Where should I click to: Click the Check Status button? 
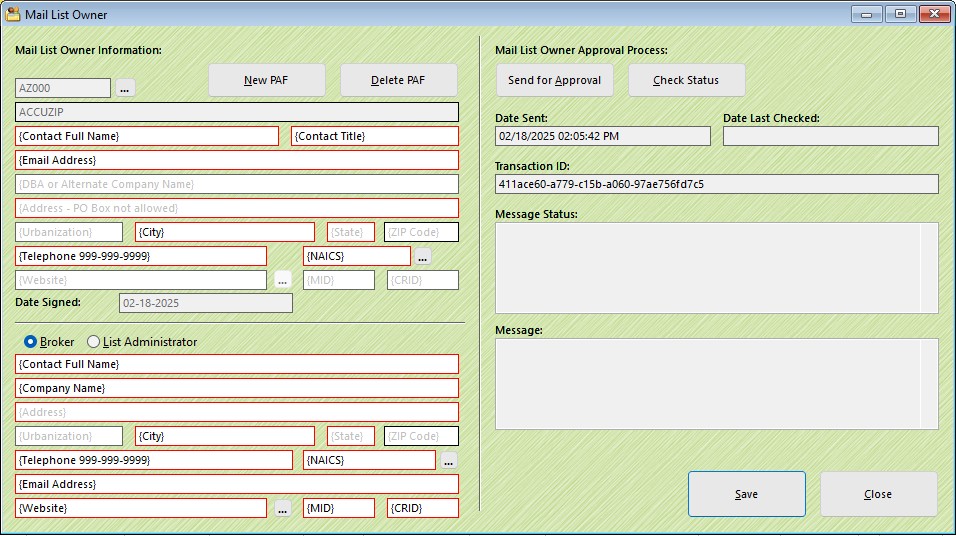point(687,80)
